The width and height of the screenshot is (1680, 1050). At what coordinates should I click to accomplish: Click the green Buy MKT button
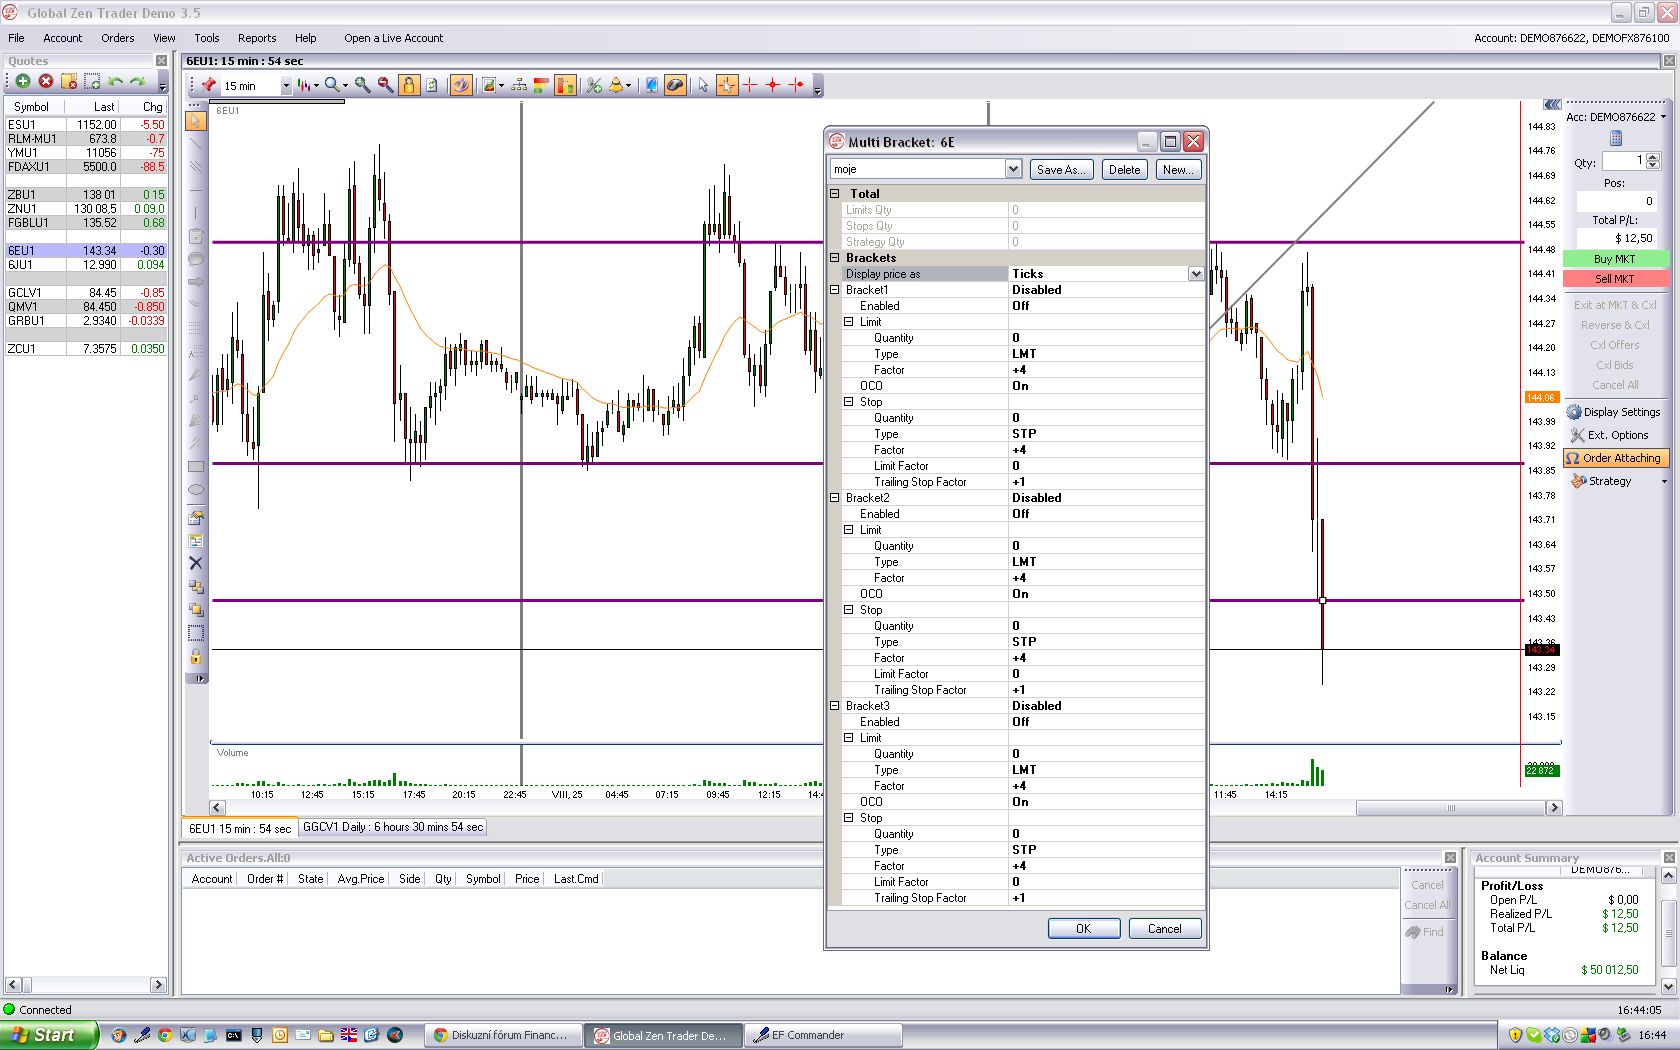1614,259
